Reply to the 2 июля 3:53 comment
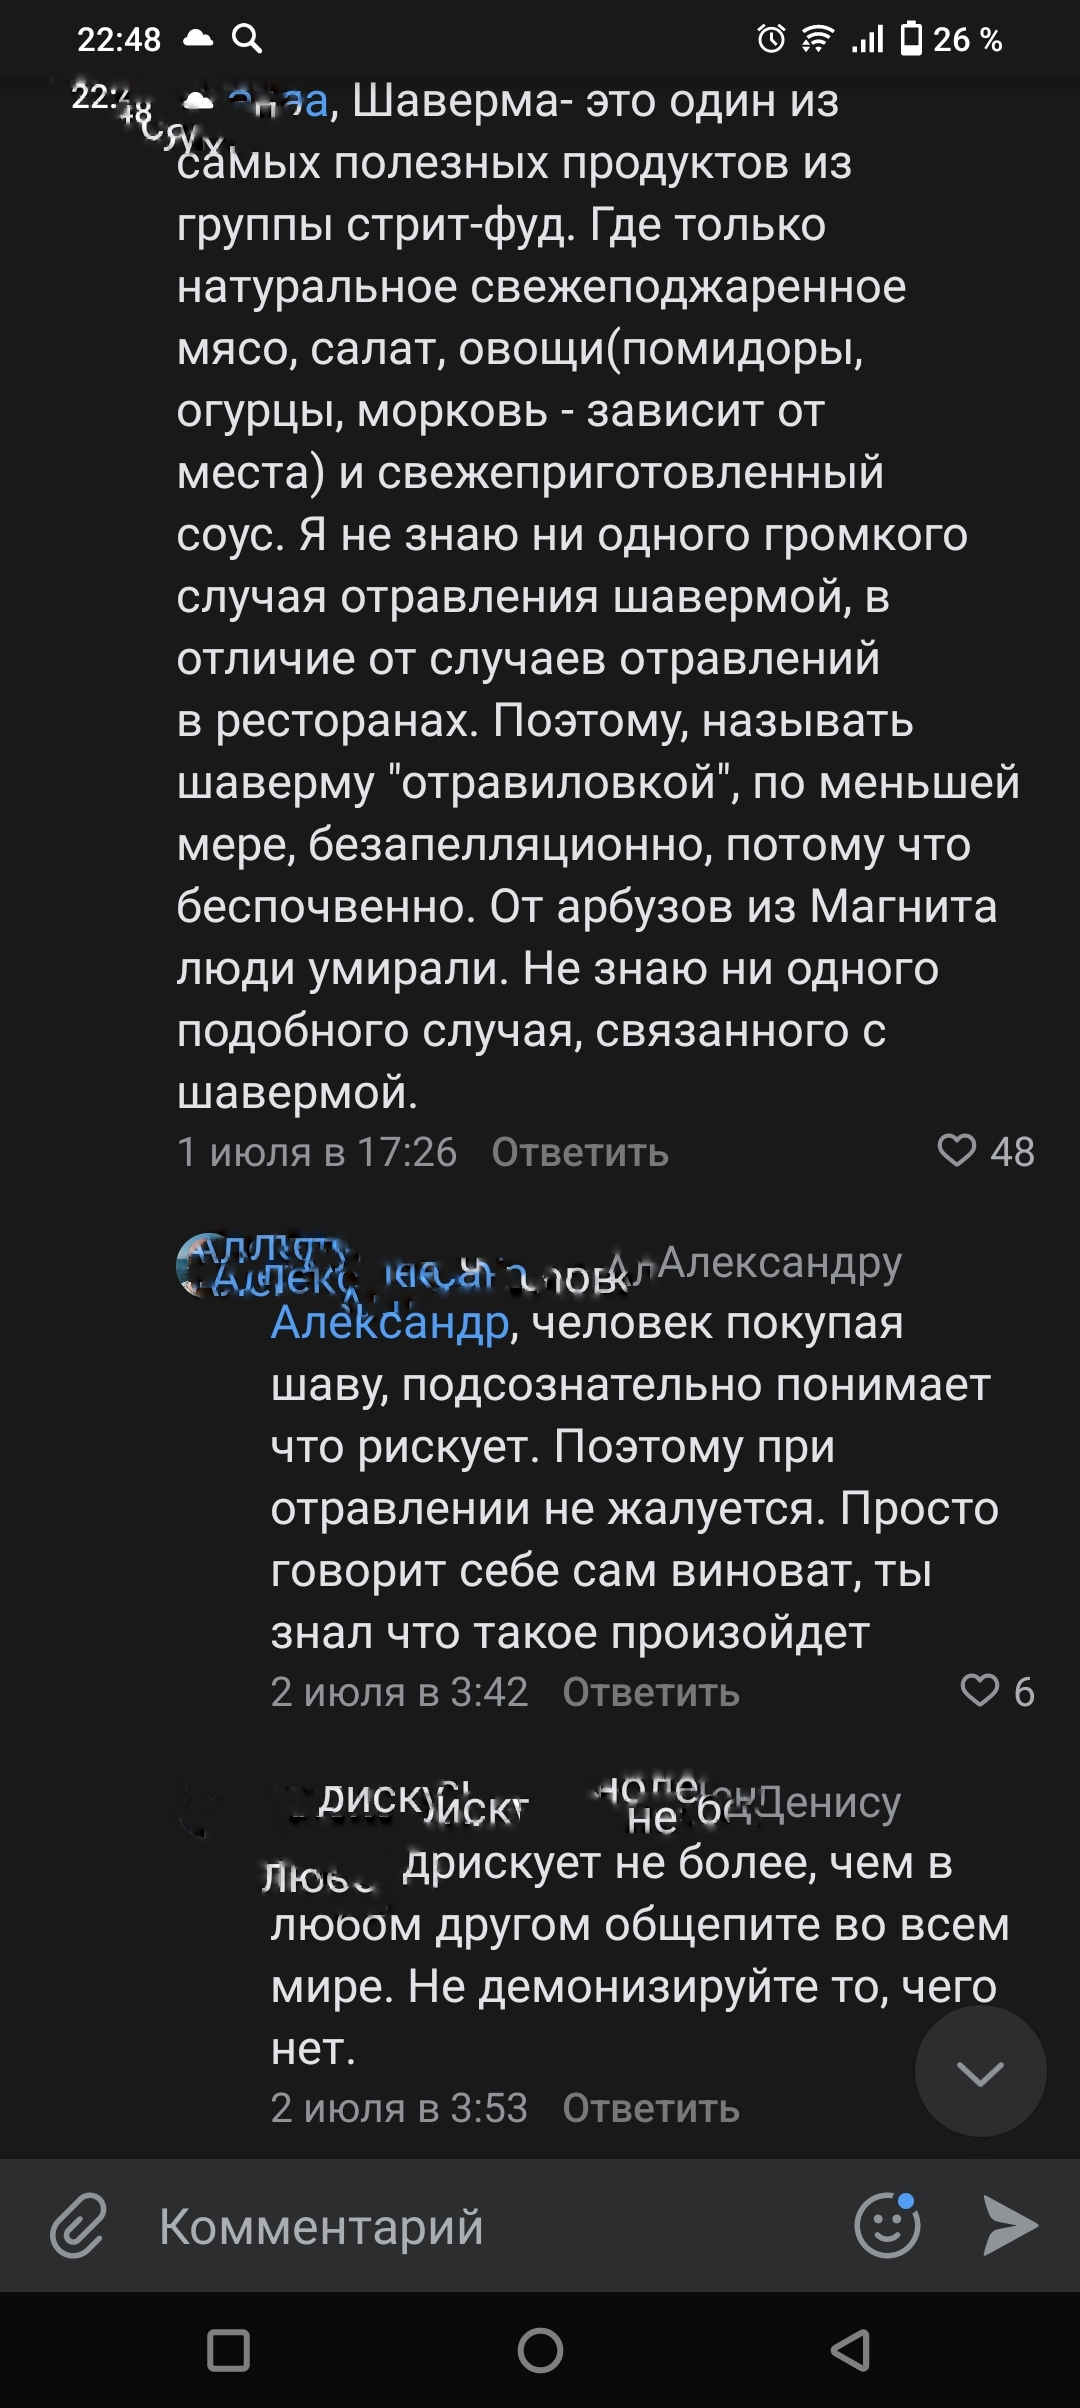 (651, 2108)
